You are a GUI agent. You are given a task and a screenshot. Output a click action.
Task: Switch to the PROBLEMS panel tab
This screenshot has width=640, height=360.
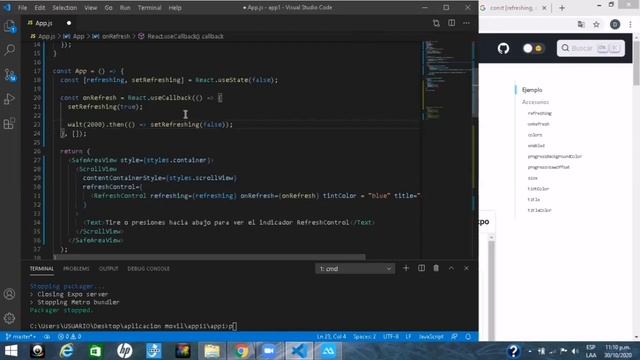pos(76,269)
